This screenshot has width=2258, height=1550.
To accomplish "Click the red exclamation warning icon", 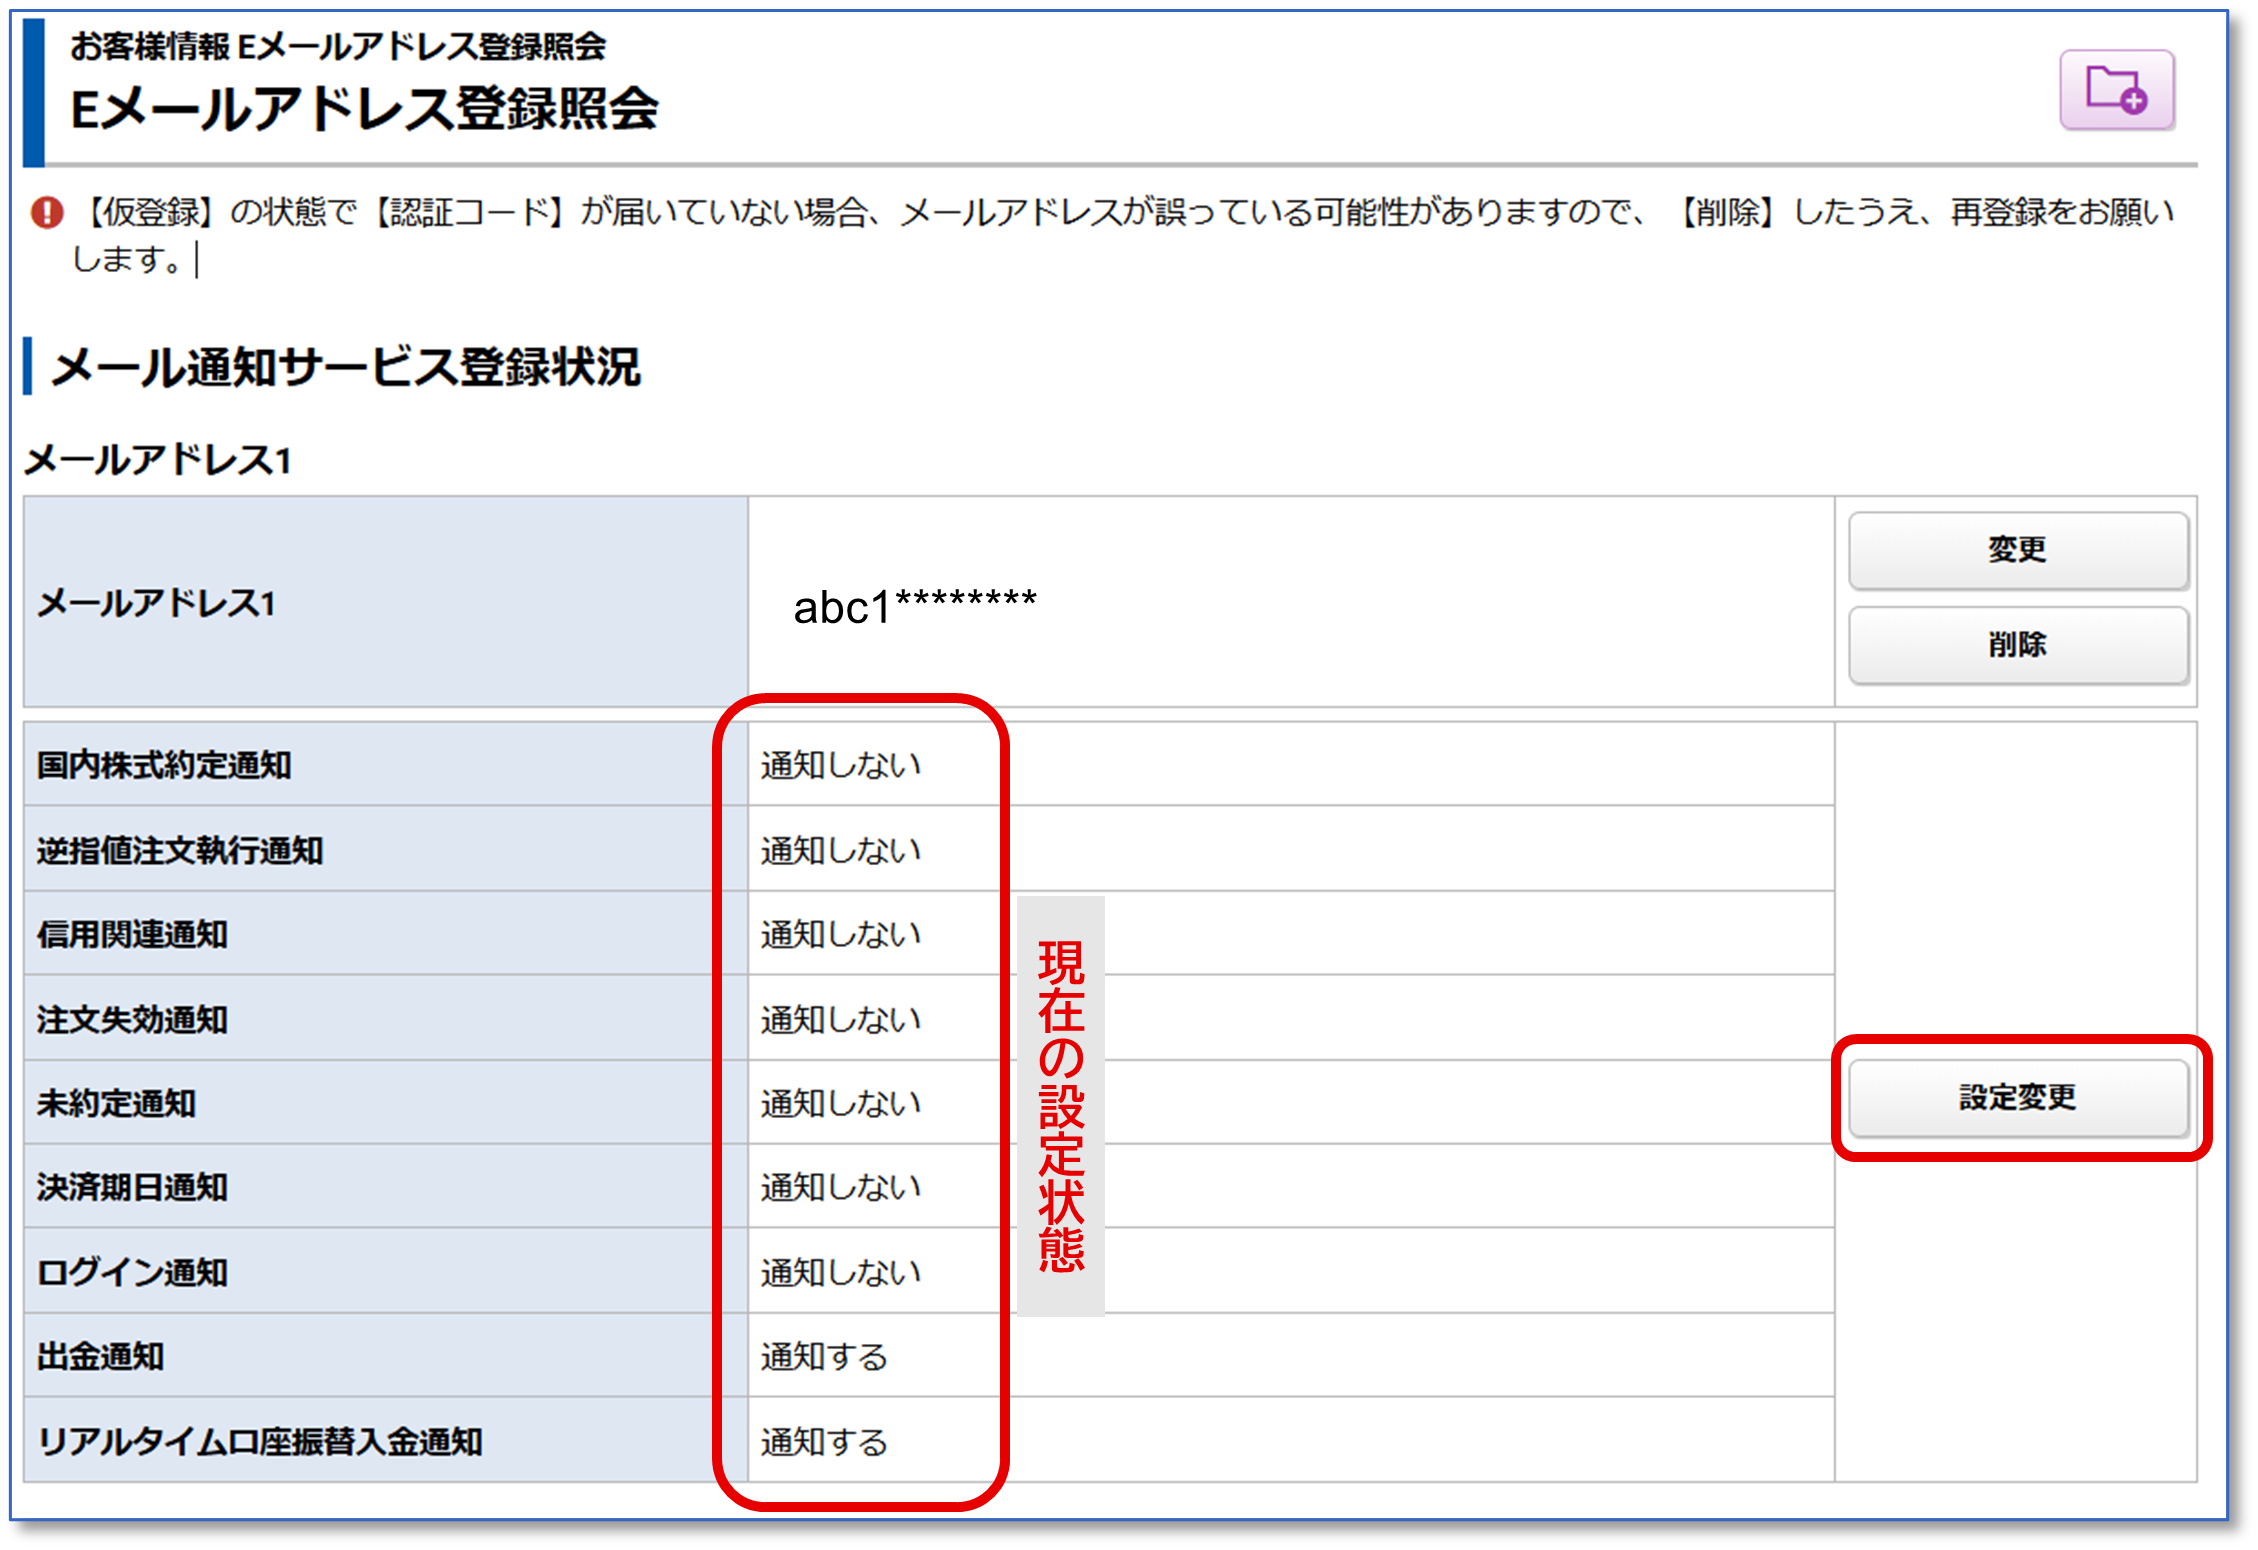I will pos(46,212).
